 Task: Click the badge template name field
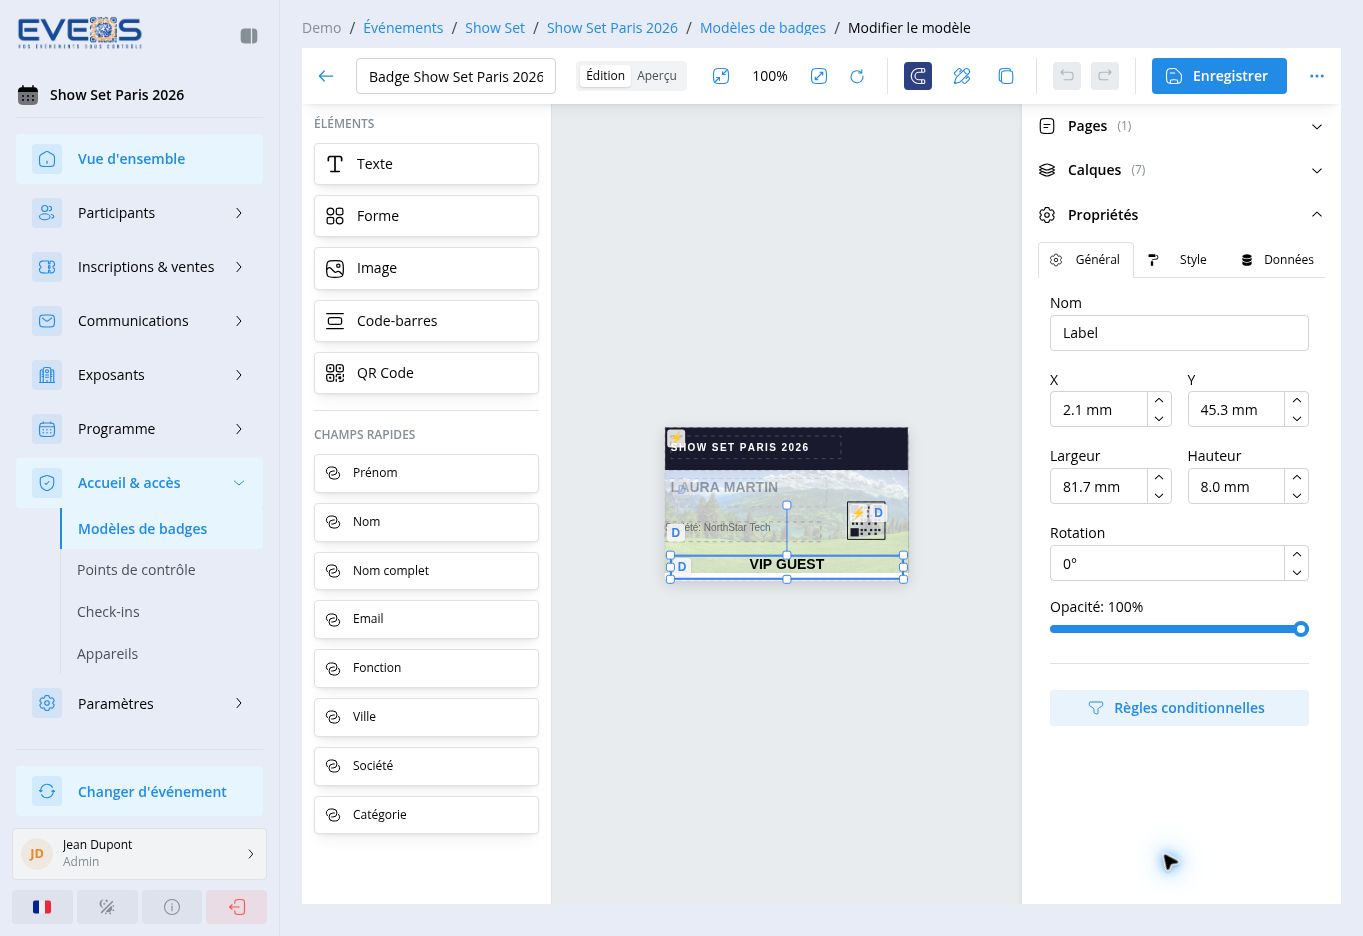point(456,77)
